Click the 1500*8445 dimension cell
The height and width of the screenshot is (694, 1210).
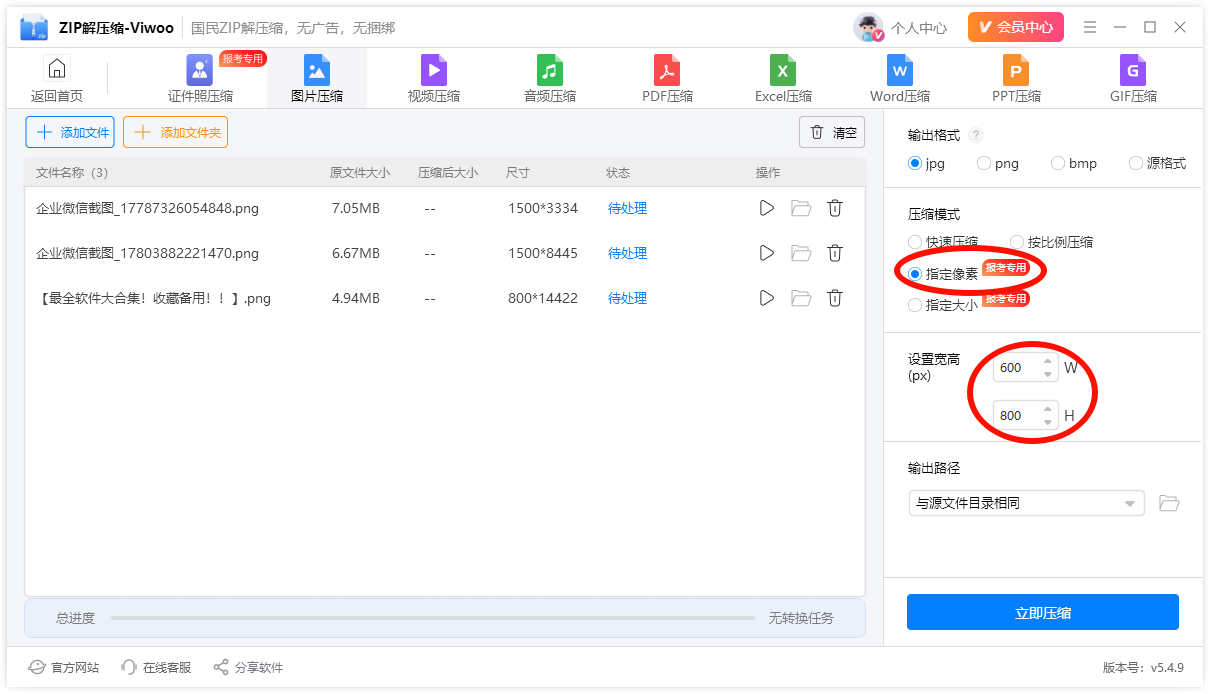[x=543, y=253]
